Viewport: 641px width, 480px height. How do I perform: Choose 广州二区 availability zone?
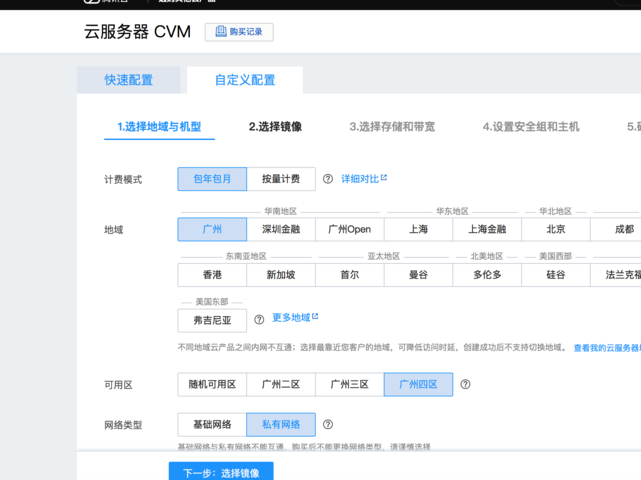click(x=281, y=384)
